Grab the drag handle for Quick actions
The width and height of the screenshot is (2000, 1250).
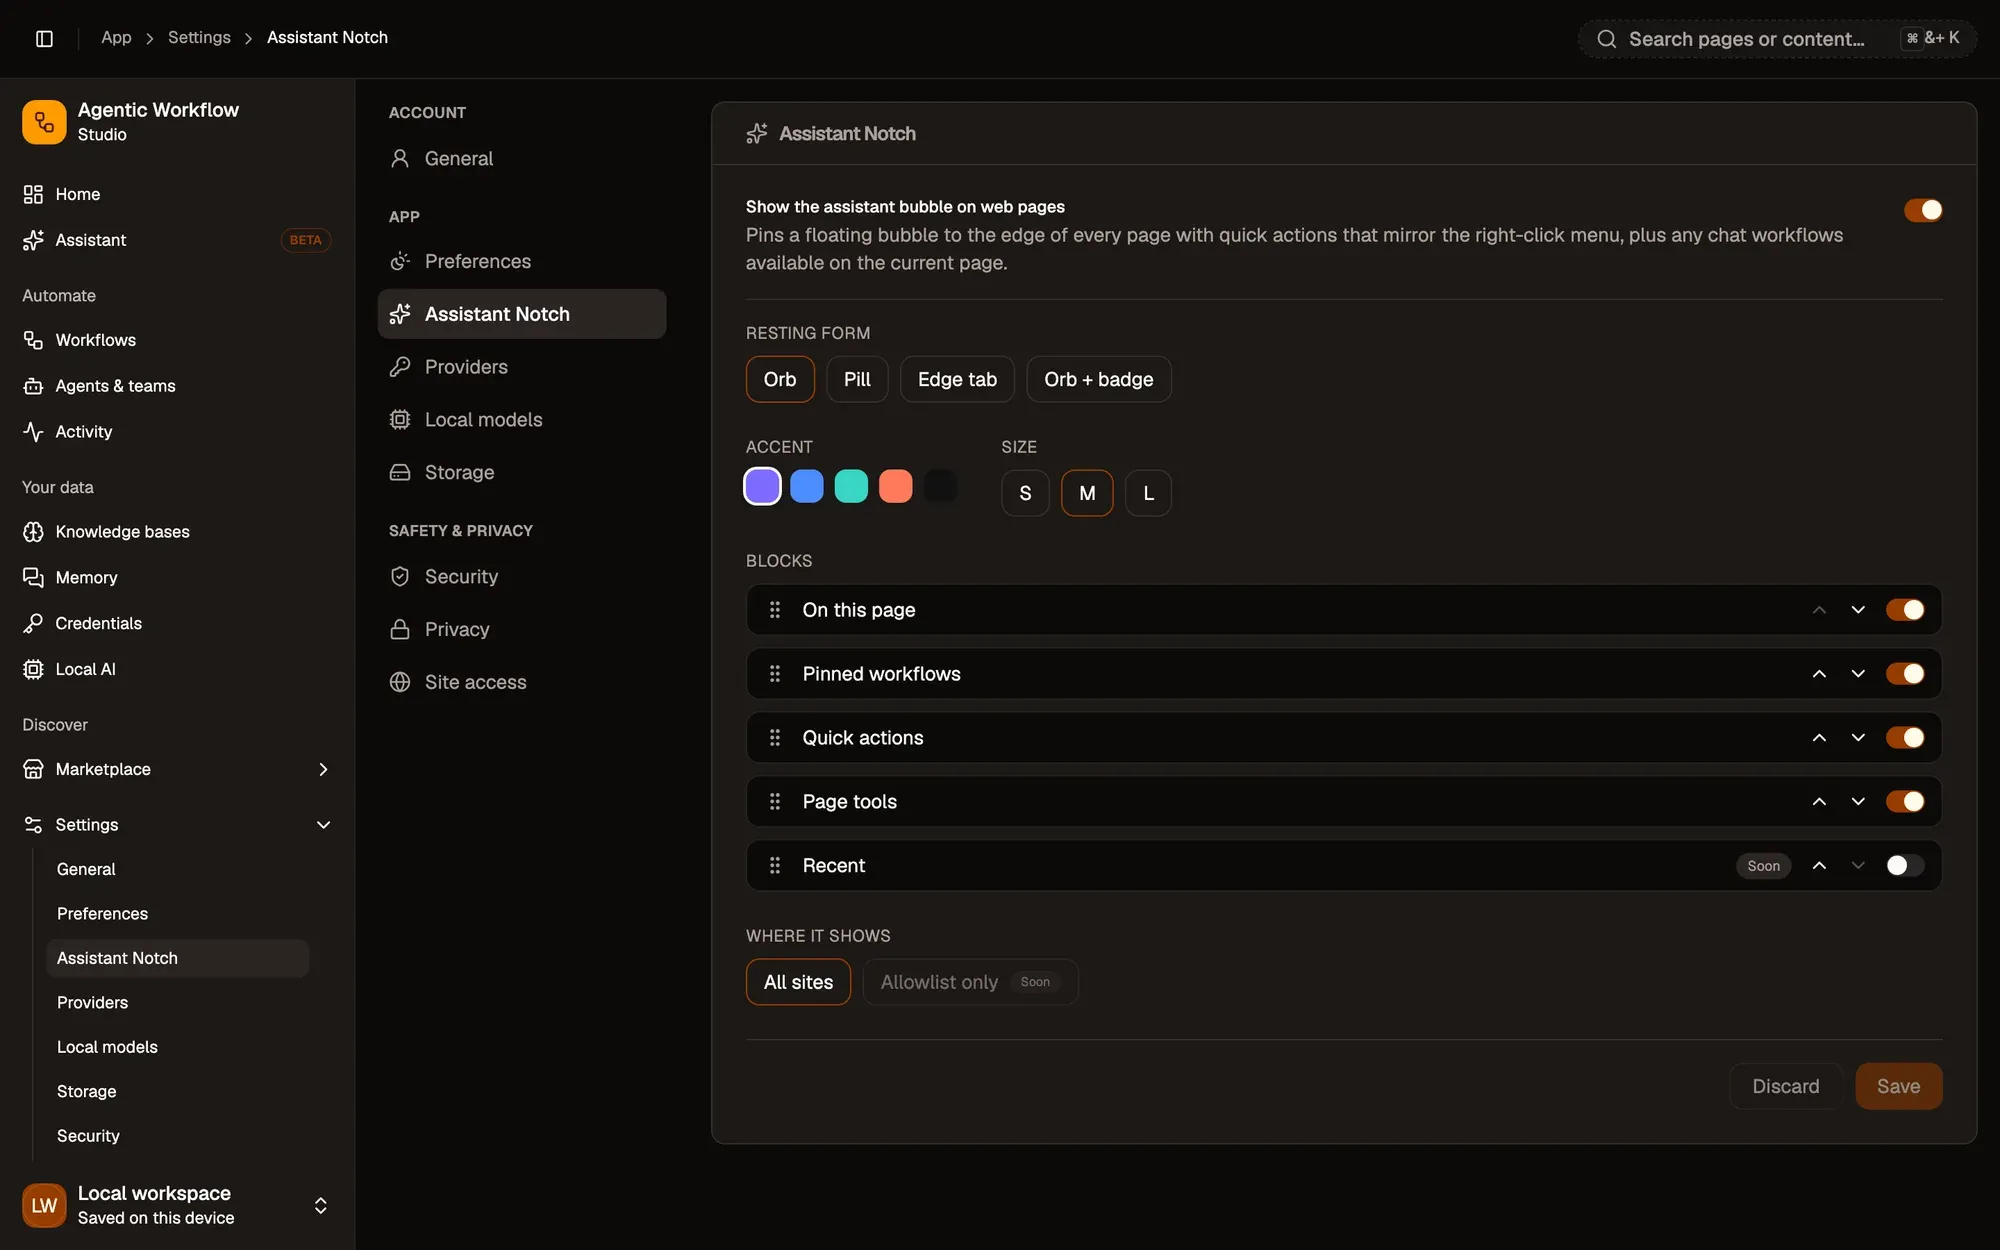coord(775,738)
